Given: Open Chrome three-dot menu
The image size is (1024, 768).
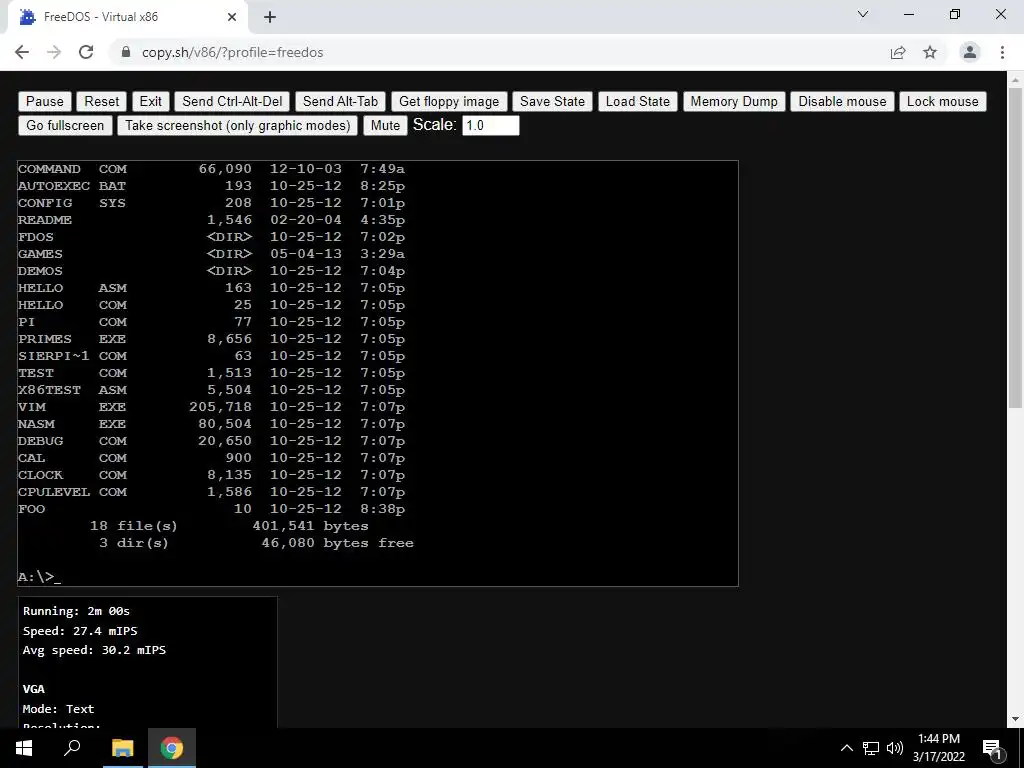Looking at the screenshot, I should pyautogui.click(x=1002, y=52).
